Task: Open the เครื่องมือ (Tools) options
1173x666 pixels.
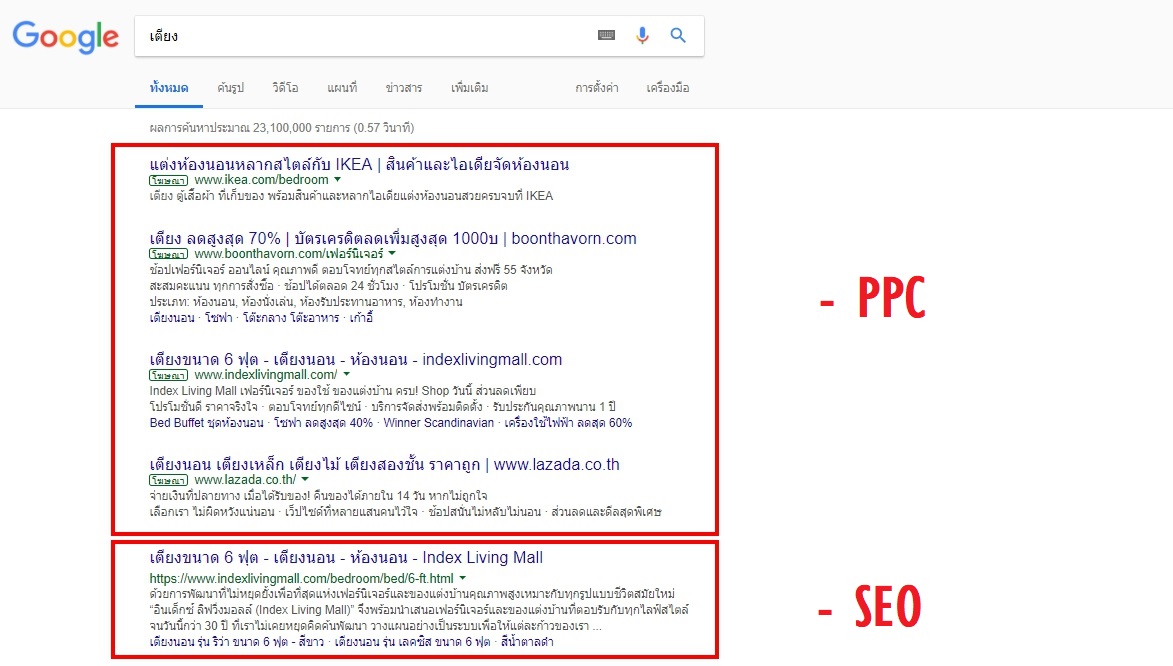Action: click(668, 88)
